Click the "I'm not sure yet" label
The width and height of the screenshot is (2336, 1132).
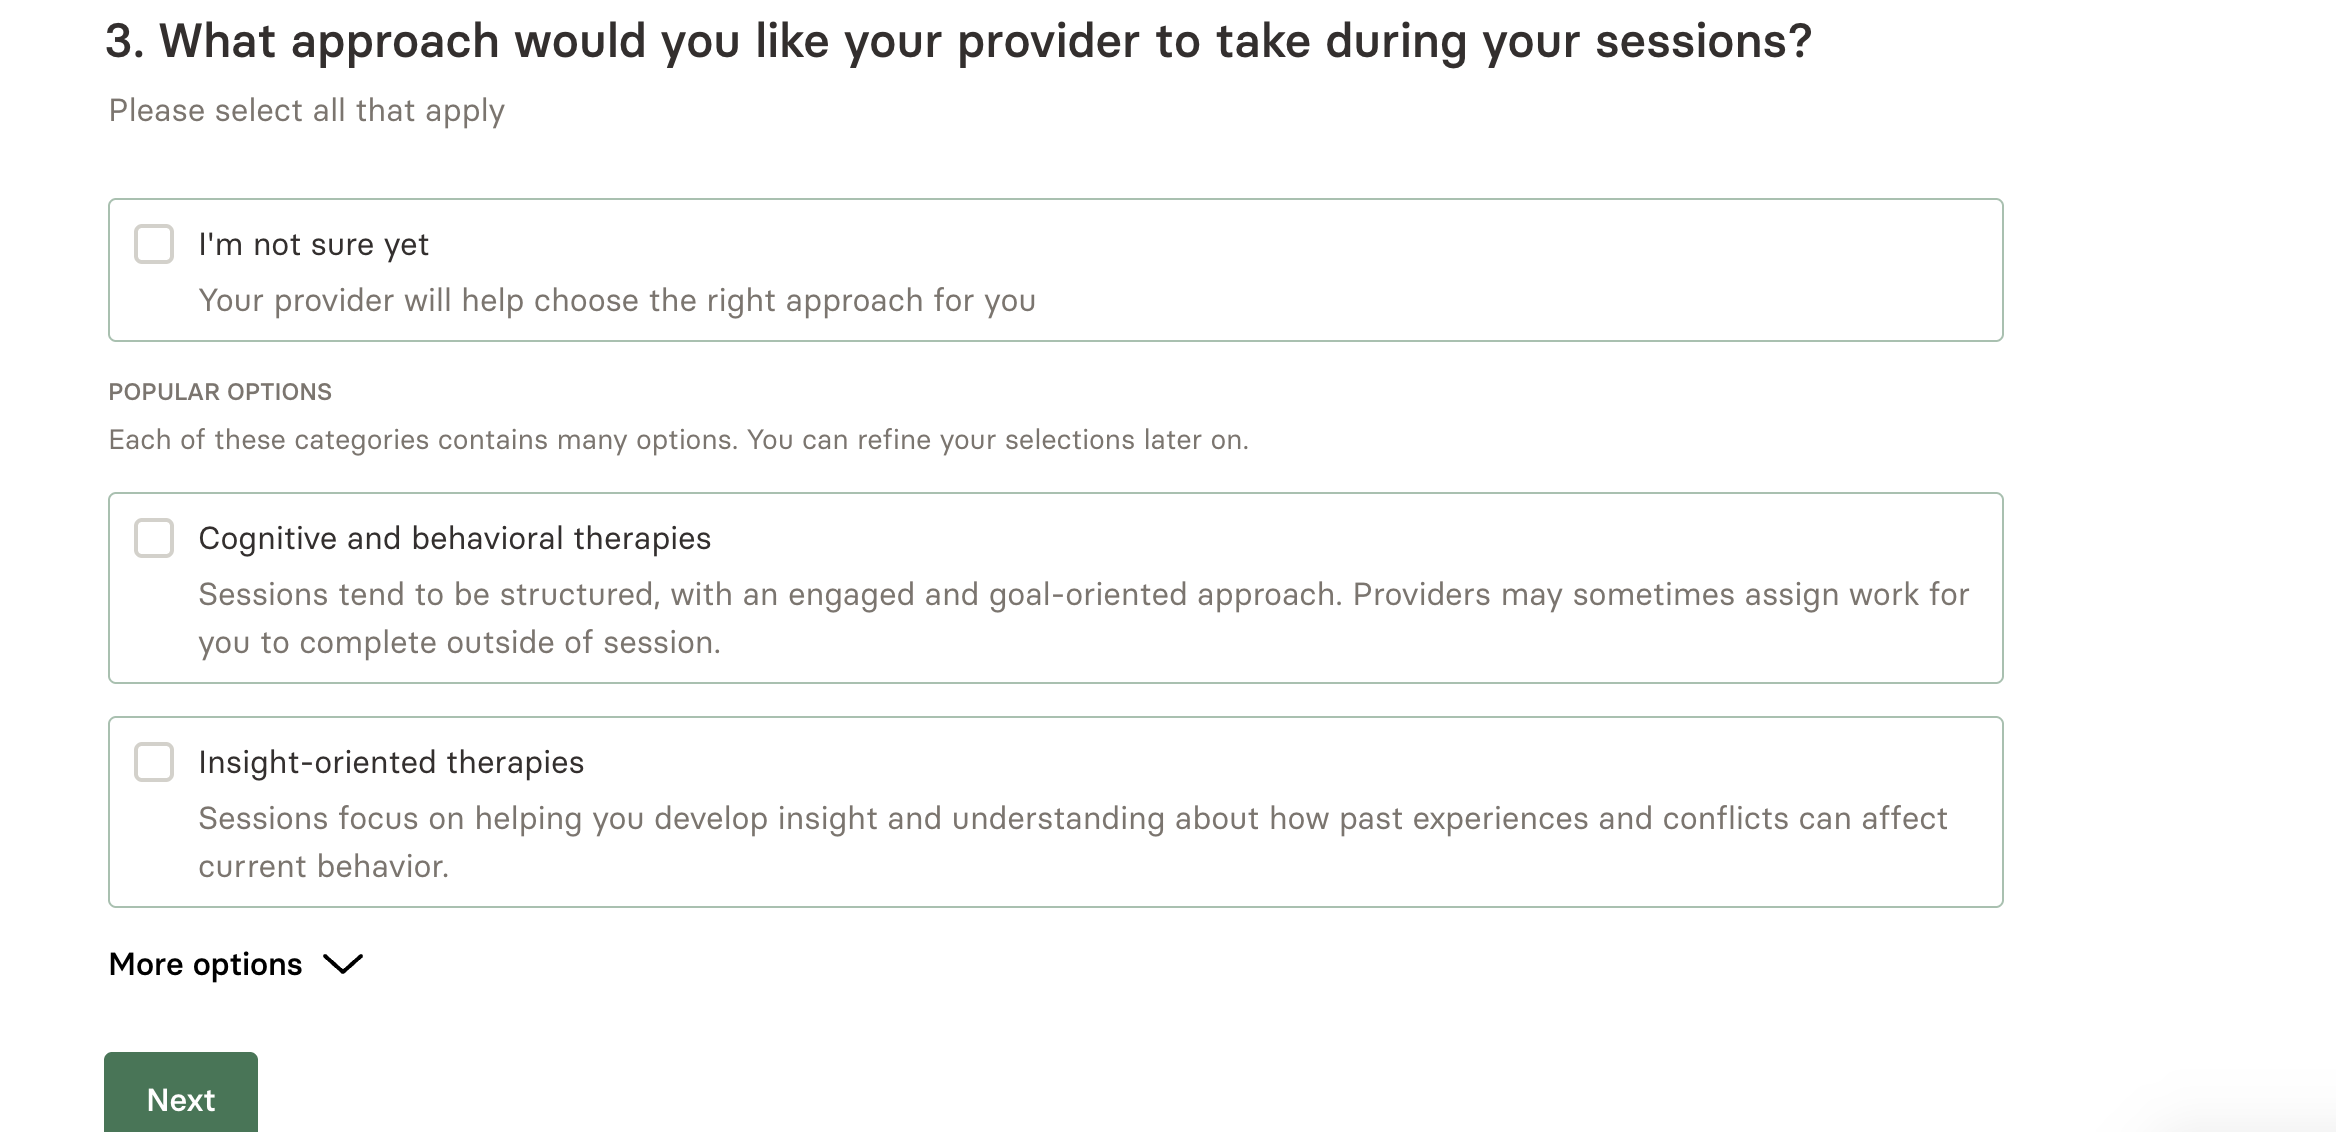pos(313,244)
